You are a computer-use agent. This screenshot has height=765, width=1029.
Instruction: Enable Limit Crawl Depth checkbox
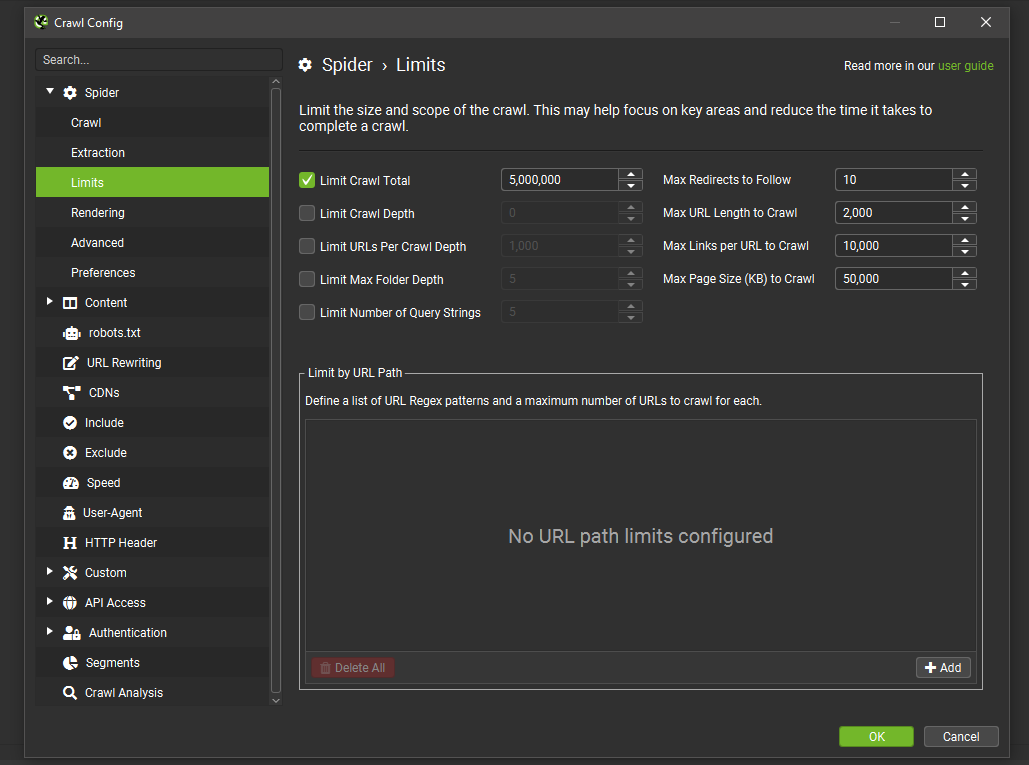[307, 213]
